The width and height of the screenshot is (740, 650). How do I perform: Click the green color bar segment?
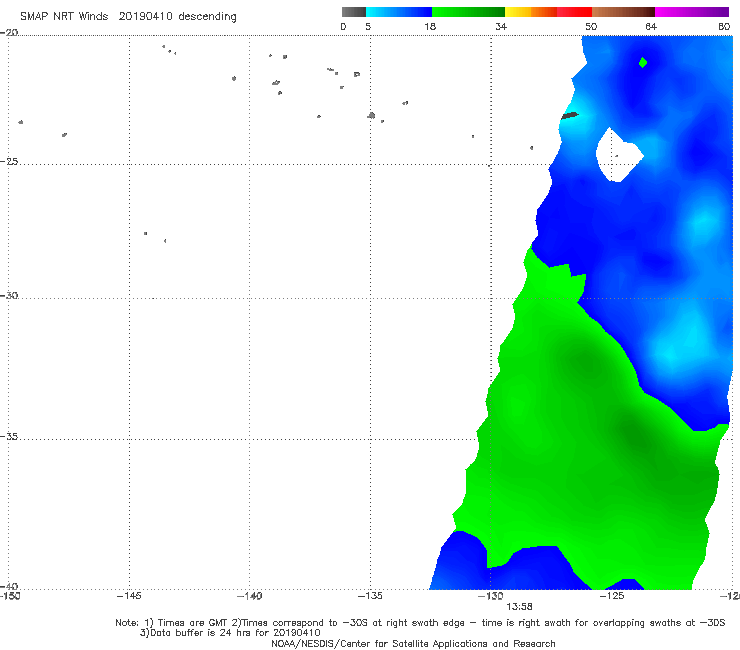[x=468, y=12]
